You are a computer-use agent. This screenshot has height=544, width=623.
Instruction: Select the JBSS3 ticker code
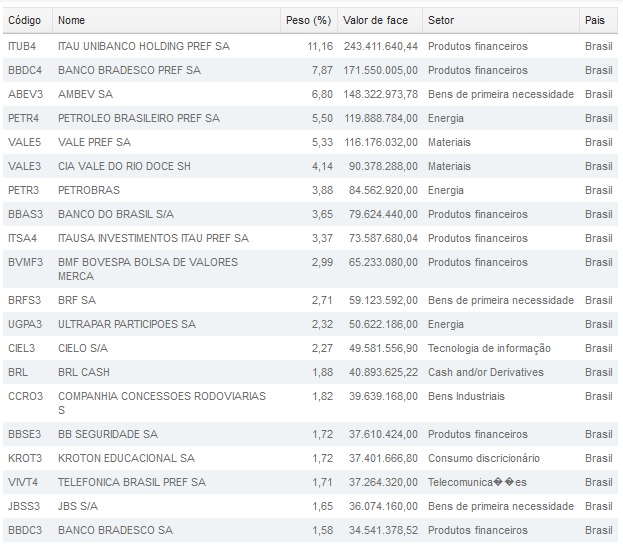click(x=24, y=506)
